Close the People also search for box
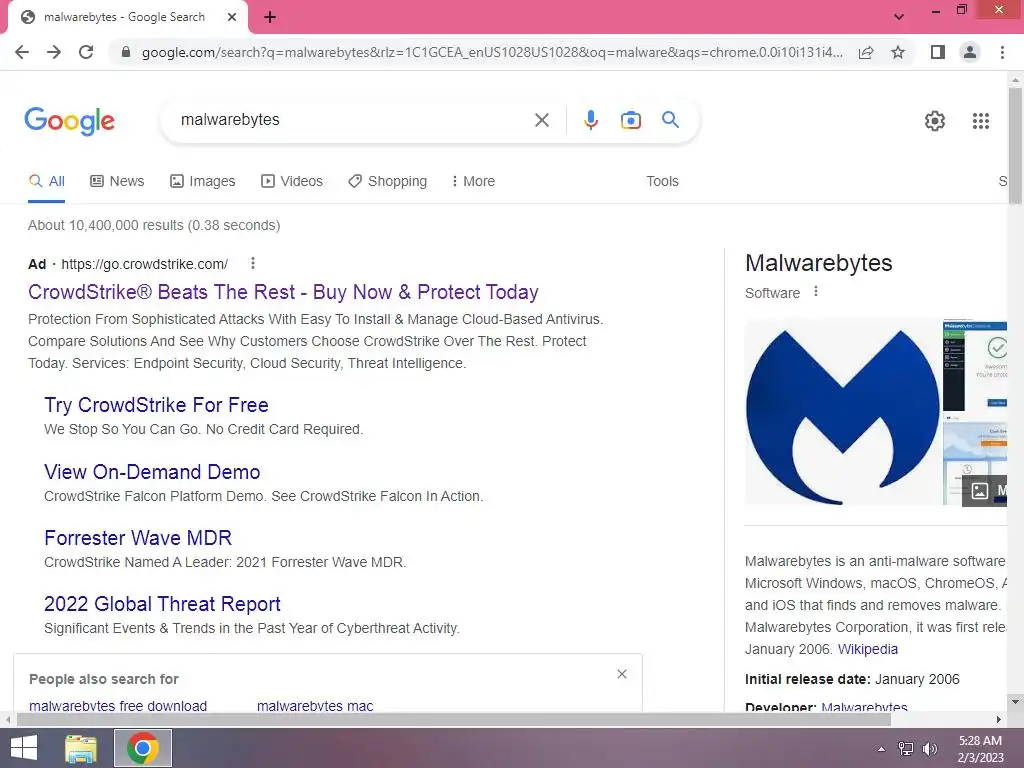The width and height of the screenshot is (1024, 768). pos(622,674)
